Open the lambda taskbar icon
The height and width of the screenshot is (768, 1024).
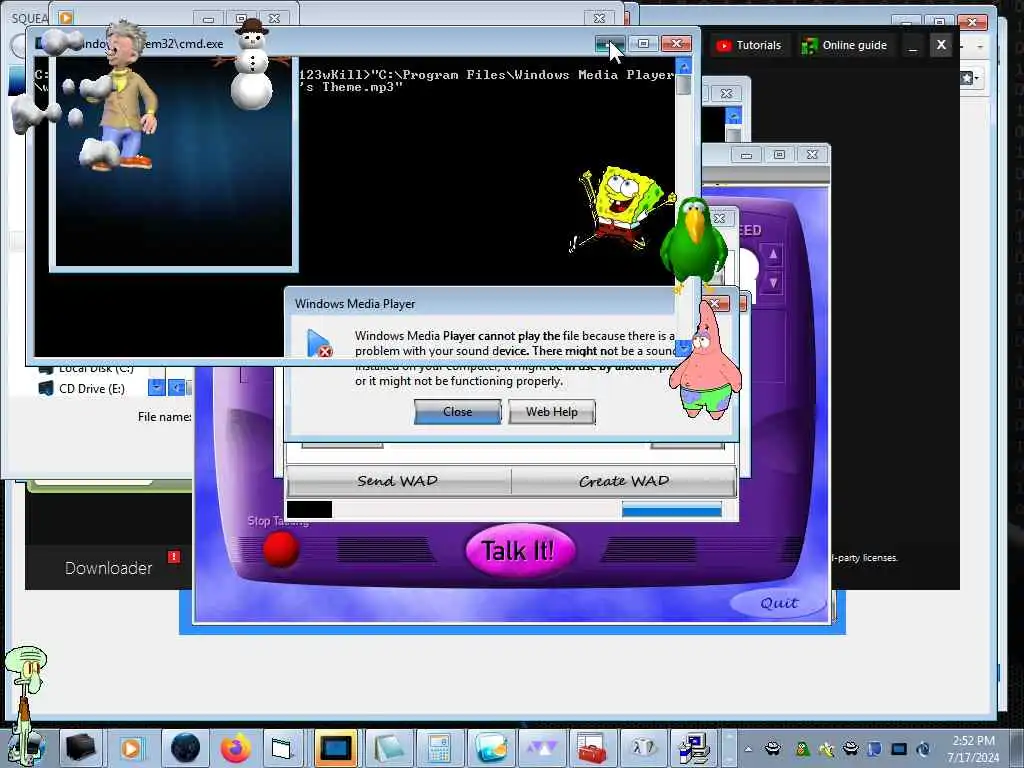pyautogui.click(x=643, y=748)
